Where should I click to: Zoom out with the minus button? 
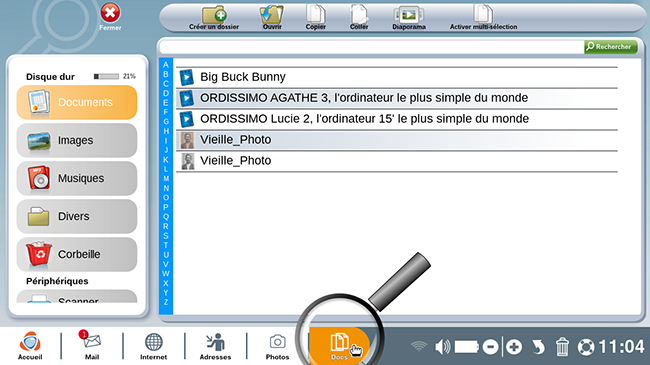[x=490, y=347]
